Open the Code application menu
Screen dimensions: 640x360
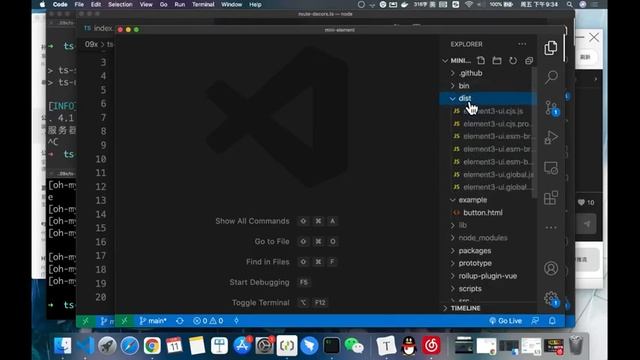point(60,4)
